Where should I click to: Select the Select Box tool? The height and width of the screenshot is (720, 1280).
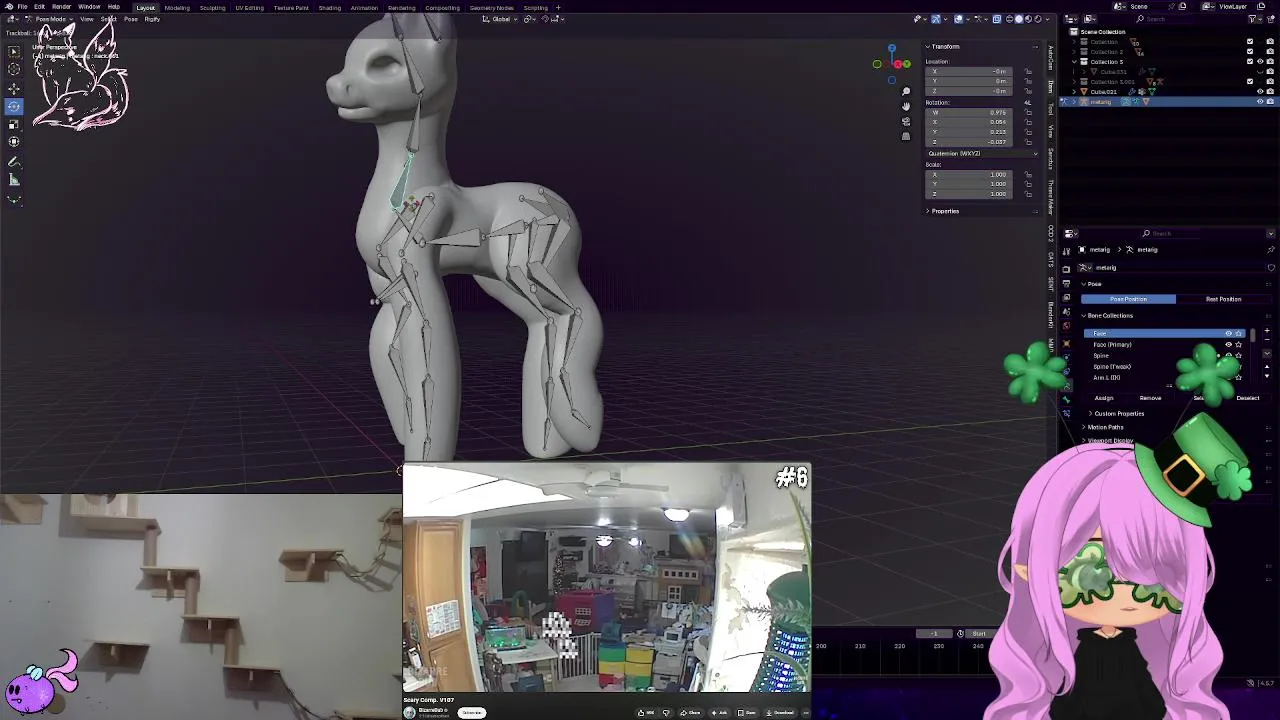tap(14, 50)
